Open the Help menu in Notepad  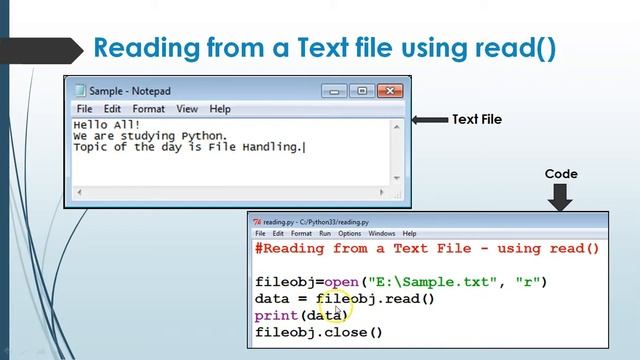[220, 109]
